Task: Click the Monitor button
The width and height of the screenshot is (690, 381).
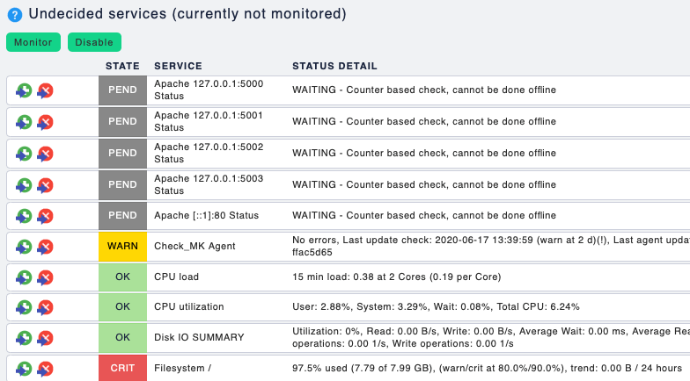Action: (33, 42)
